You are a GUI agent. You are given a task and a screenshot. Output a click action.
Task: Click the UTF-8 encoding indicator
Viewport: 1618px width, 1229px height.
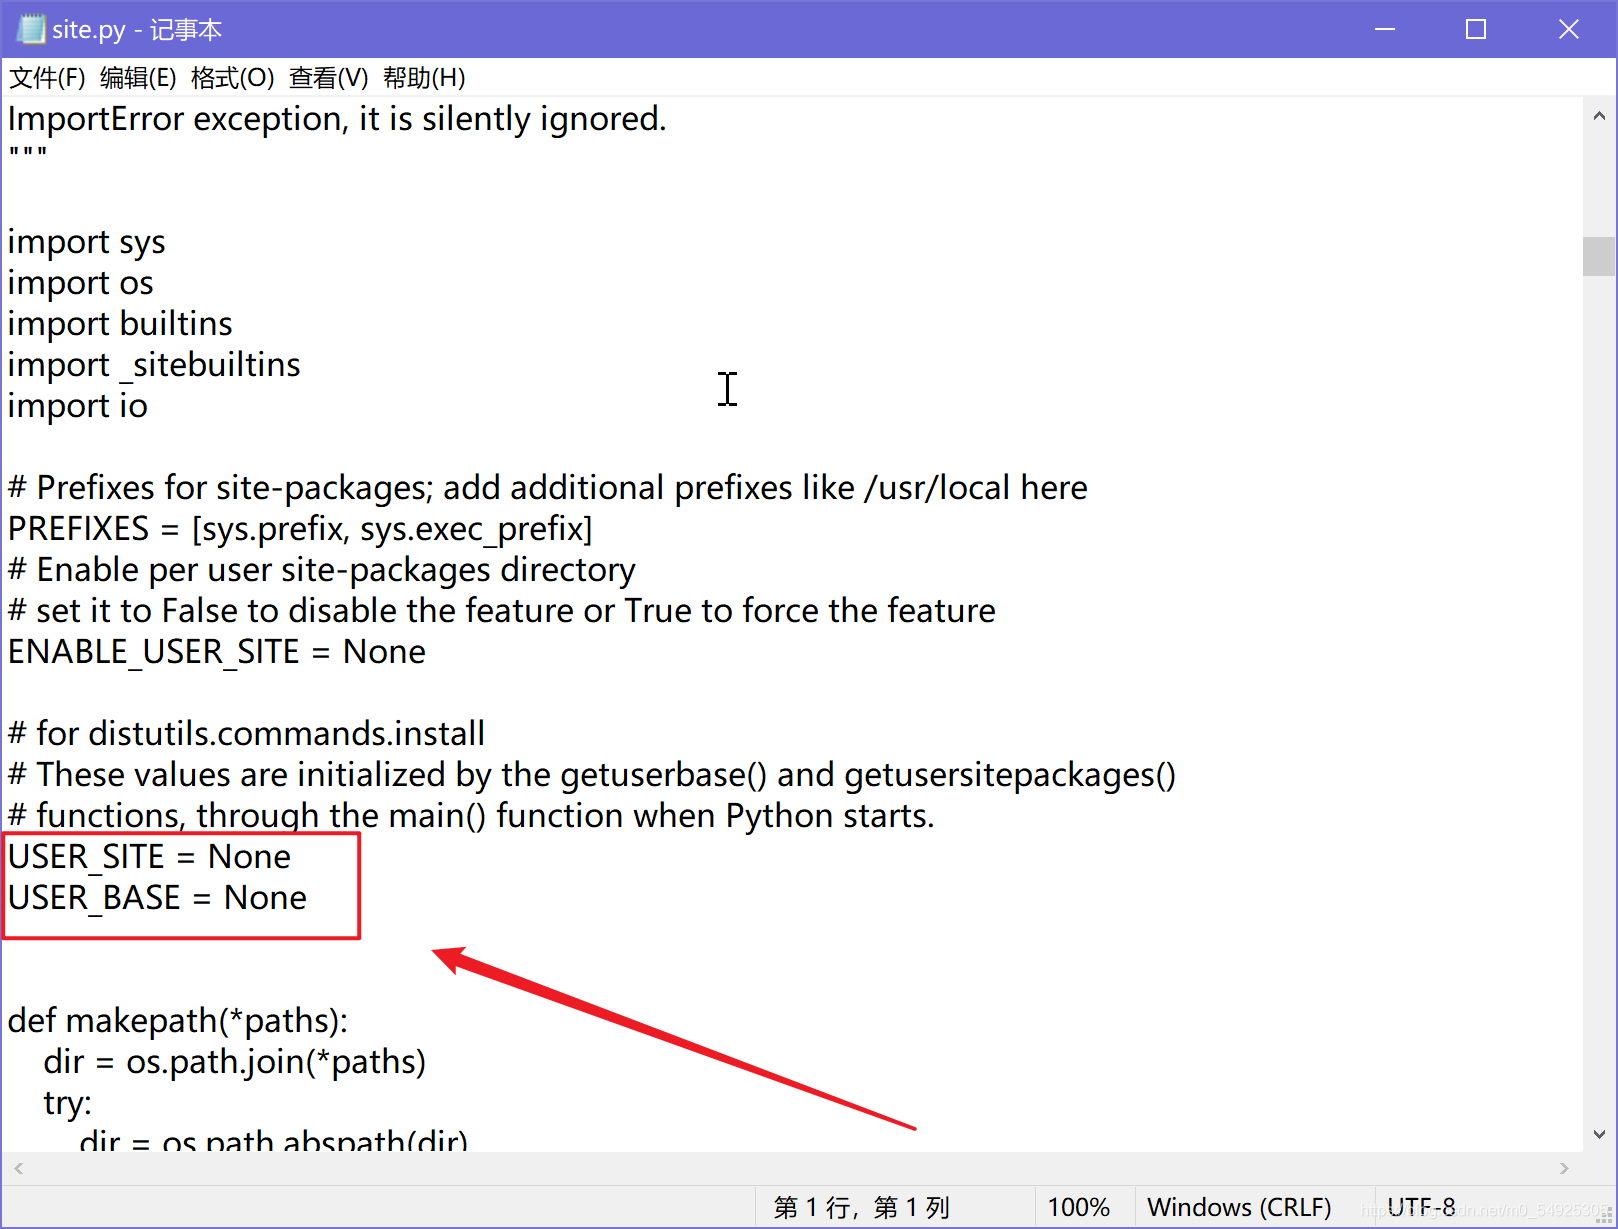pos(1421,1206)
